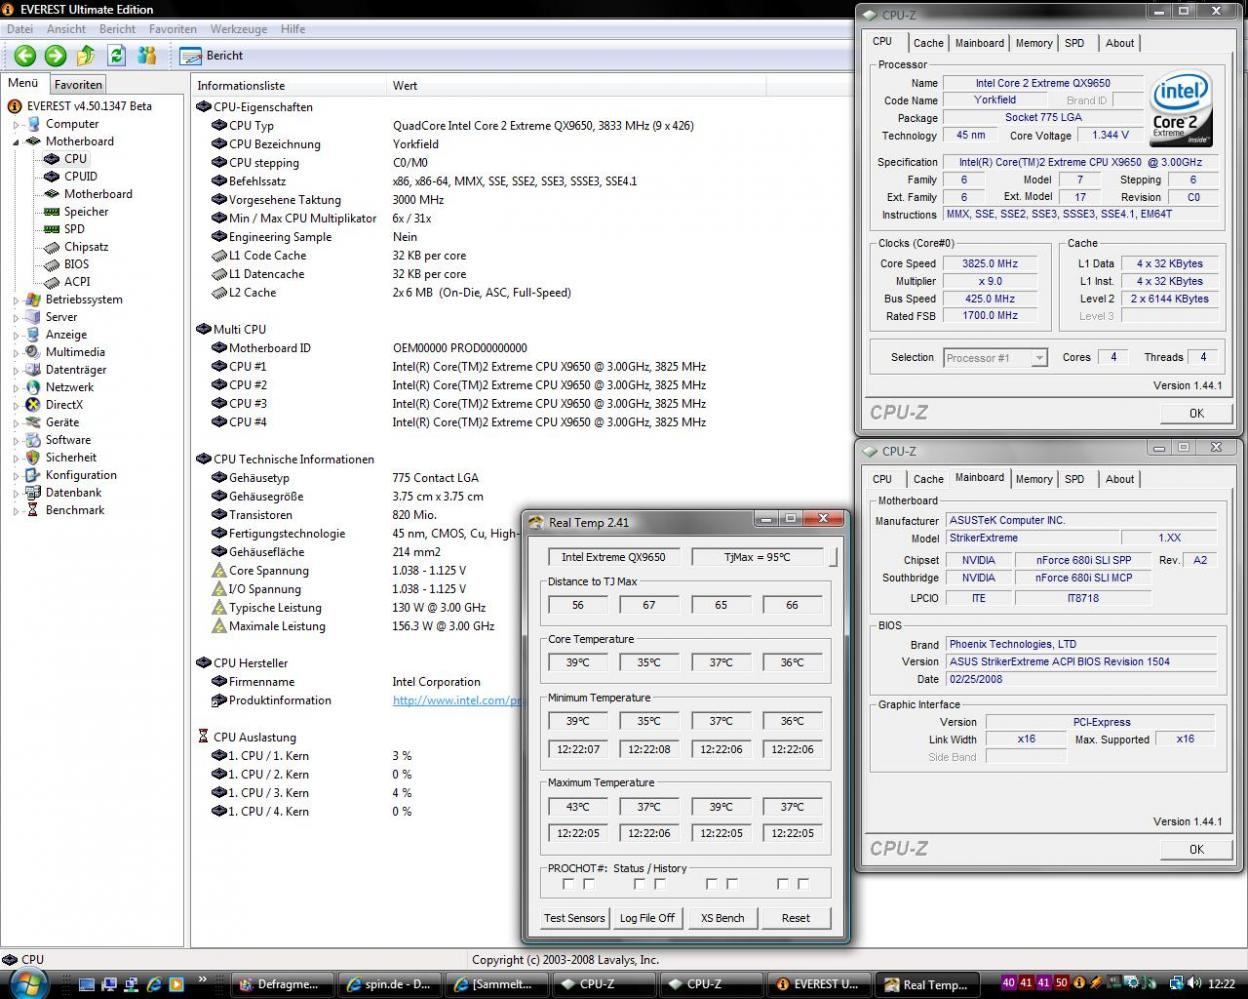Select the CPUID chip item in the tree

(x=71, y=176)
